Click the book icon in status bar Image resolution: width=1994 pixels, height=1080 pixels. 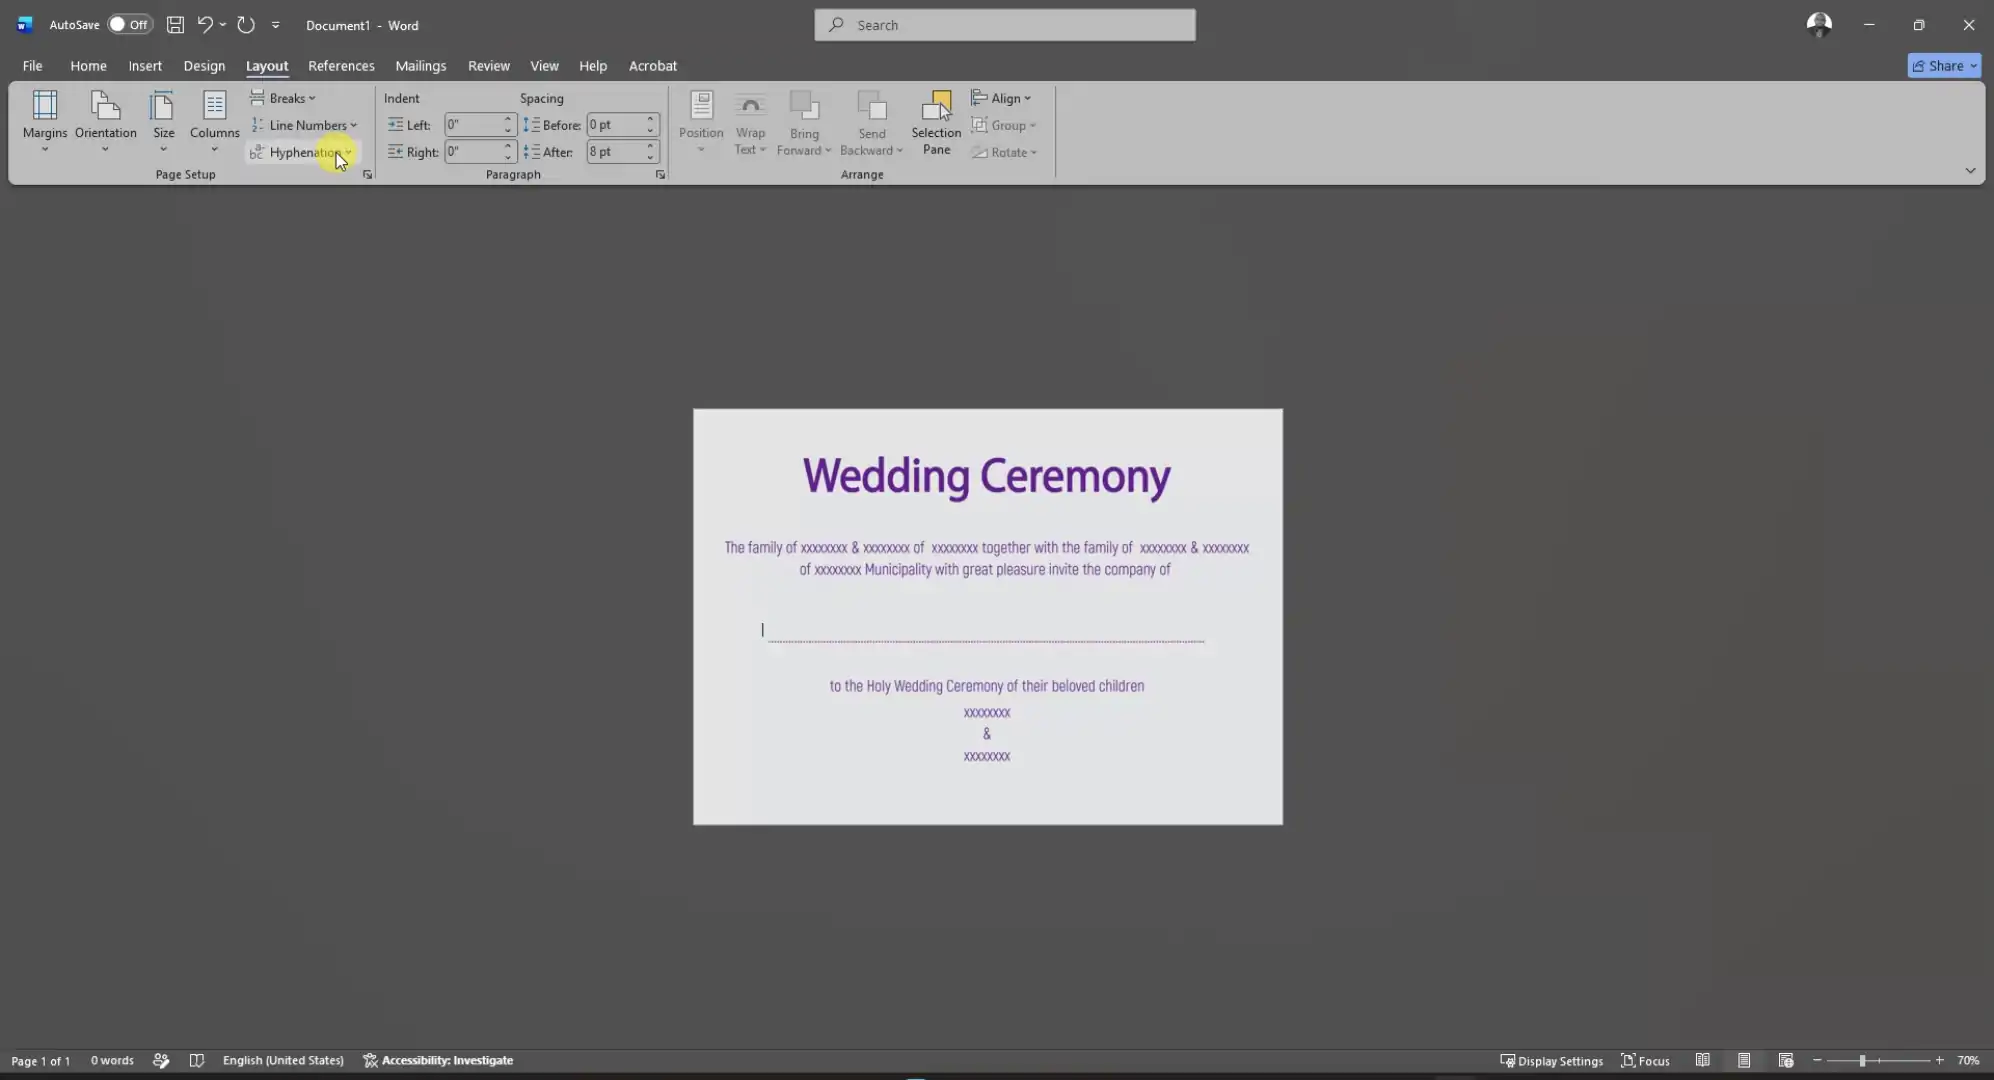[x=197, y=1061]
